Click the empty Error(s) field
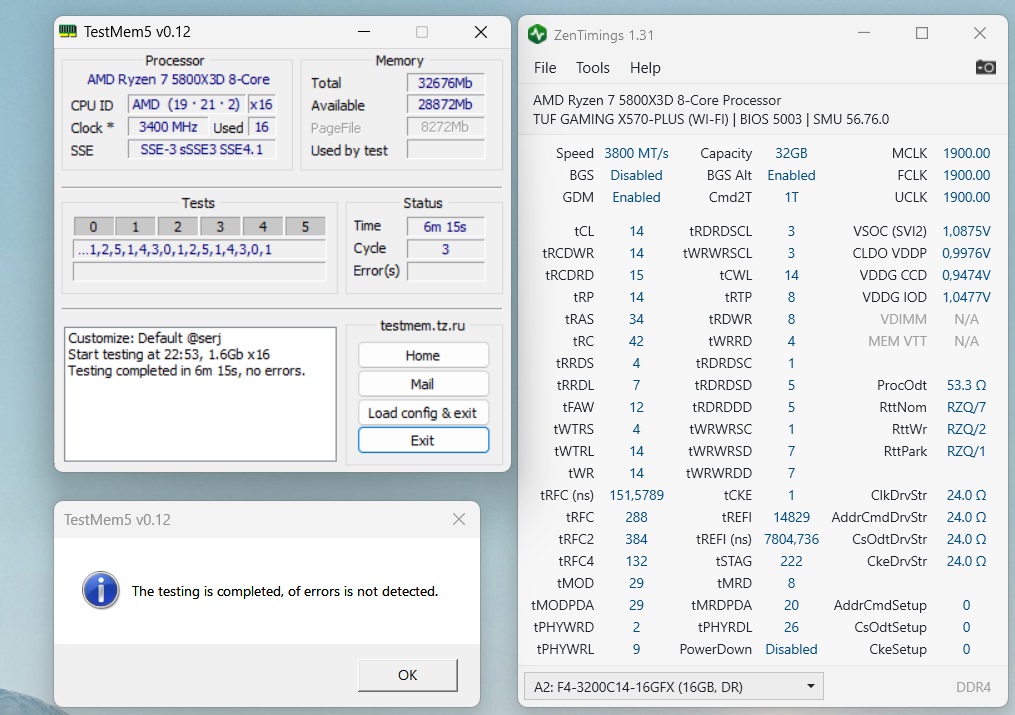 pyautogui.click(x=445, y=272)
